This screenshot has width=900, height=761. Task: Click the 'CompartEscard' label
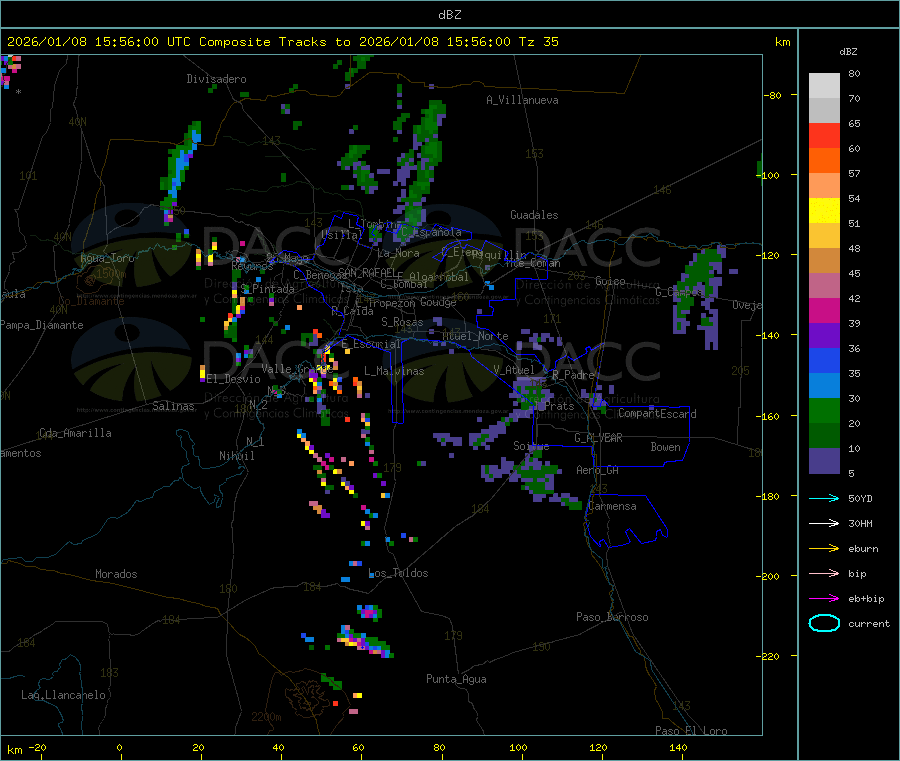tap(658, 414)
